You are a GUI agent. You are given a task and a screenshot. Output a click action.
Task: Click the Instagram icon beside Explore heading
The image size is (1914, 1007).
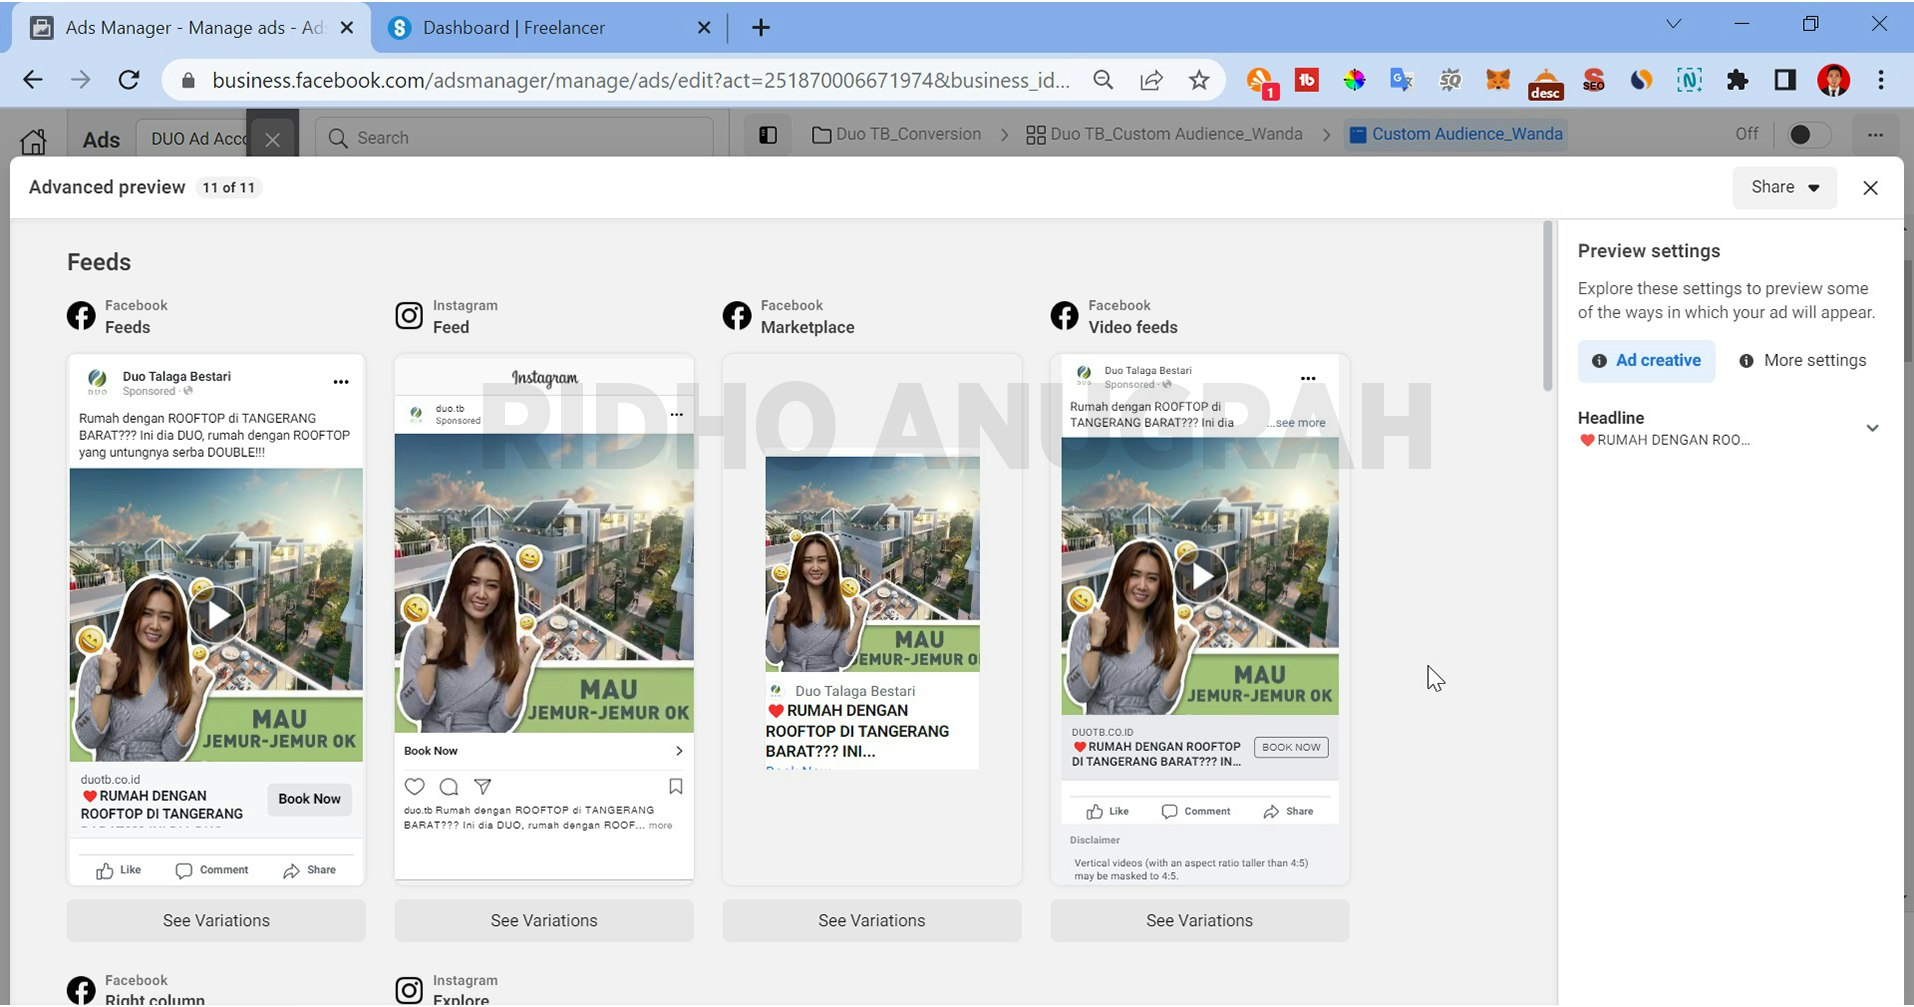tap(409, 990)
